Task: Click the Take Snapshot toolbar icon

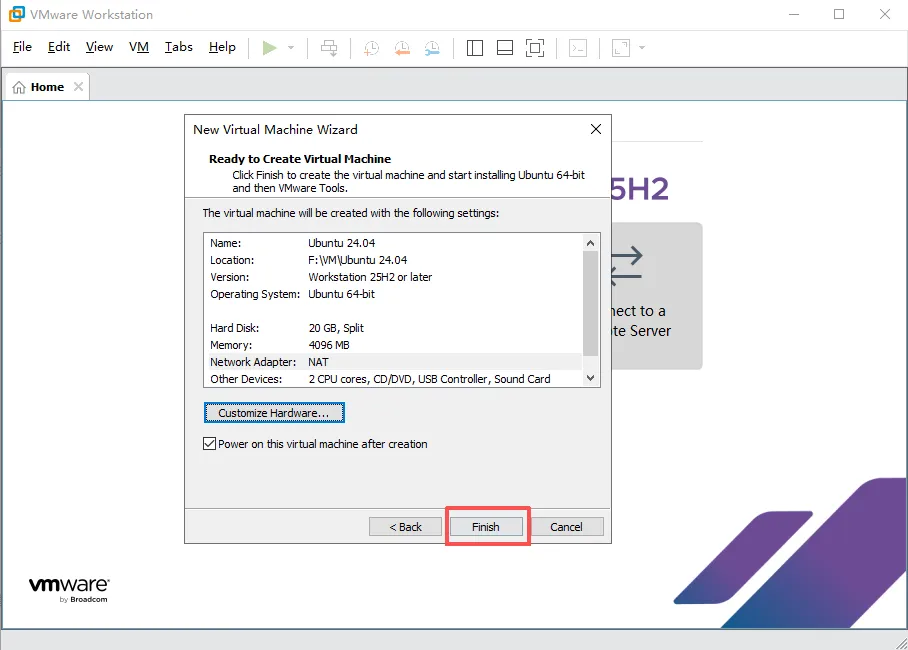Action: [x=371, y=48]
